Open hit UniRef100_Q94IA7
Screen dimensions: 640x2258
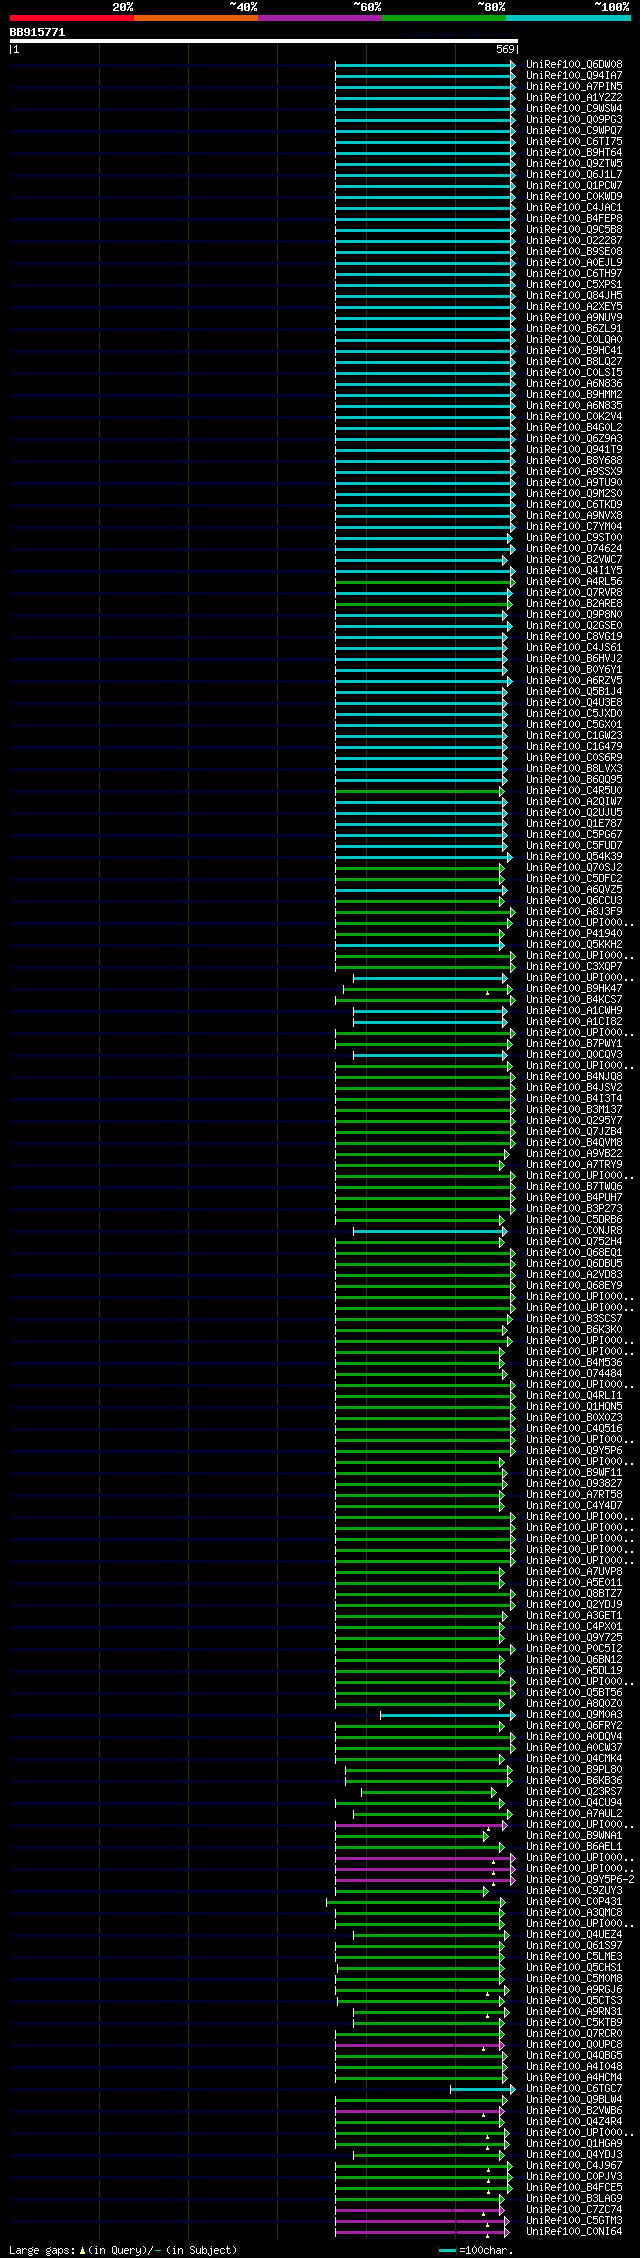pos(574,75)
